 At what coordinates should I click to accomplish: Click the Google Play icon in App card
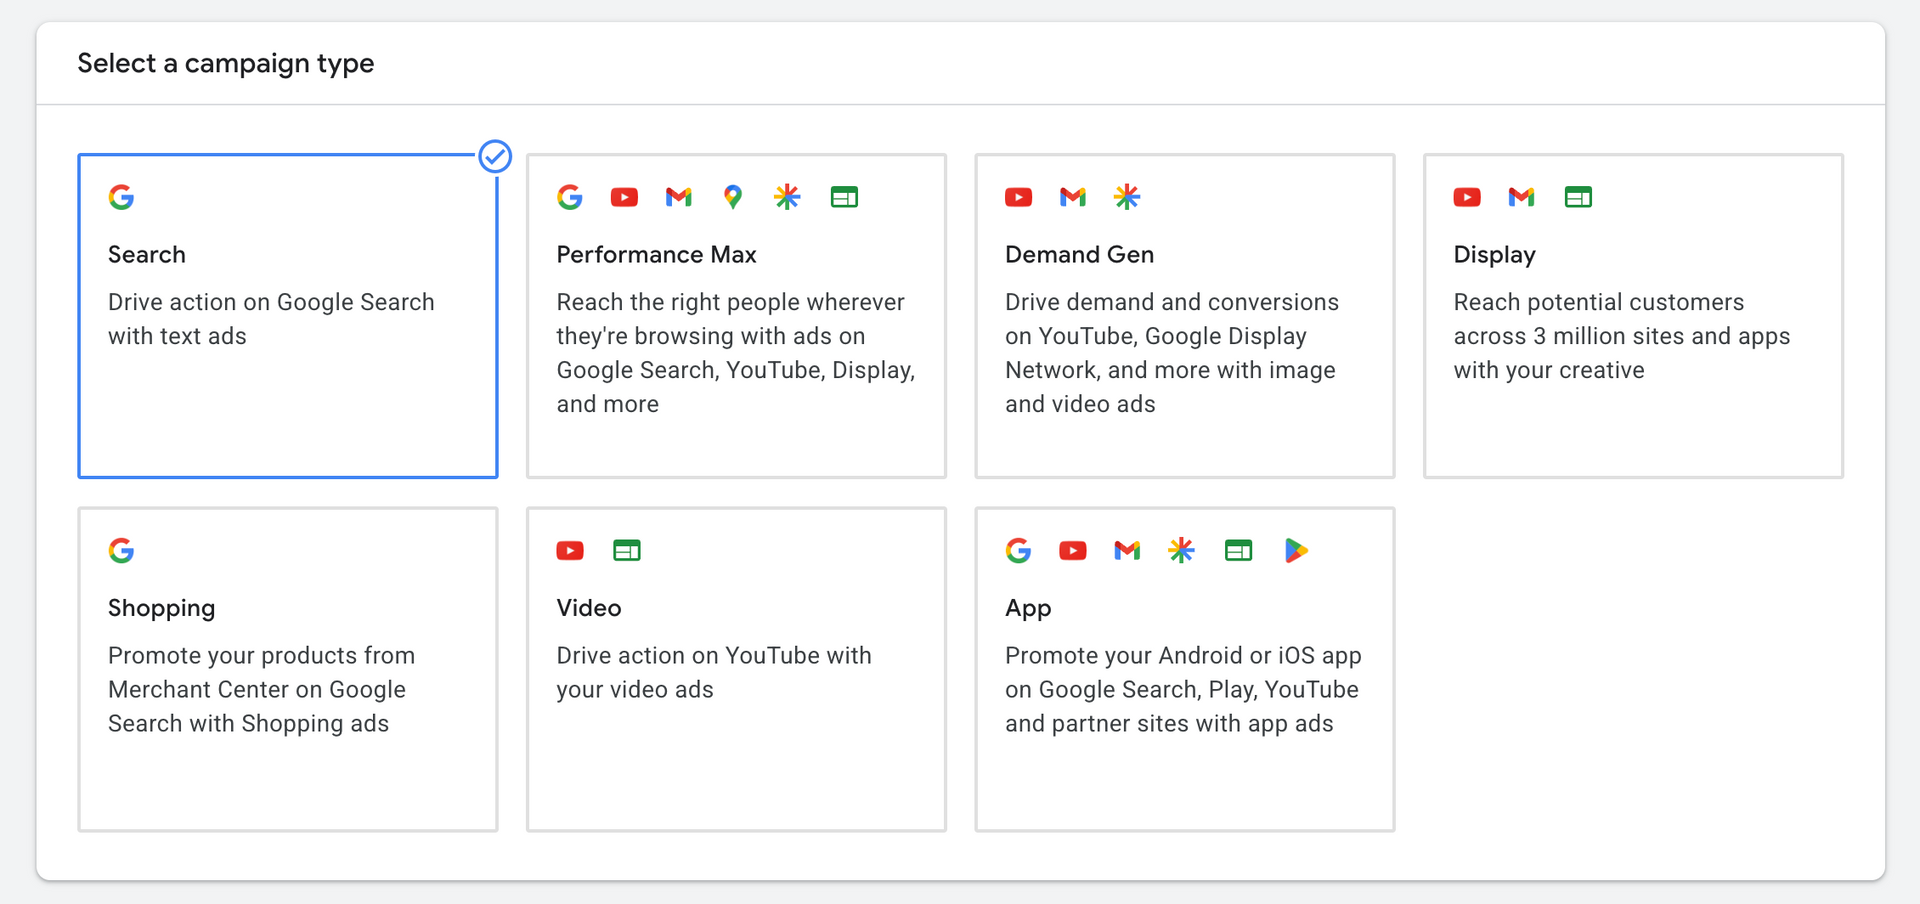[x=1296, y=550]
